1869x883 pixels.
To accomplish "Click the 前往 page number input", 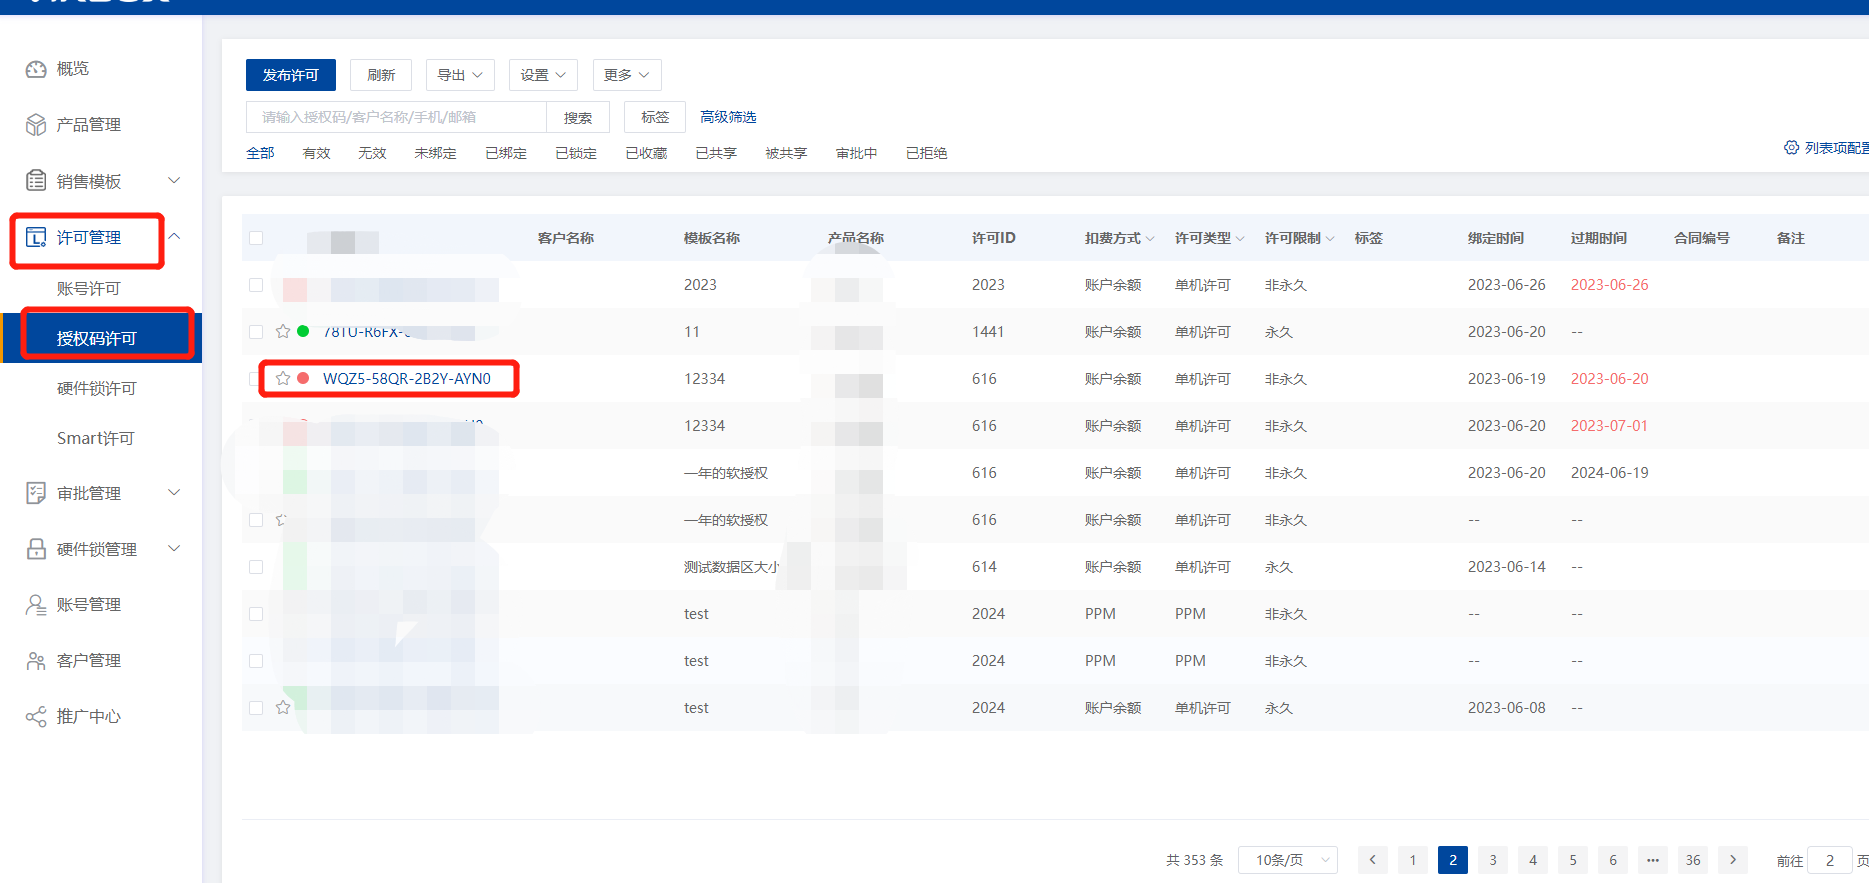I will point(1830,860).
